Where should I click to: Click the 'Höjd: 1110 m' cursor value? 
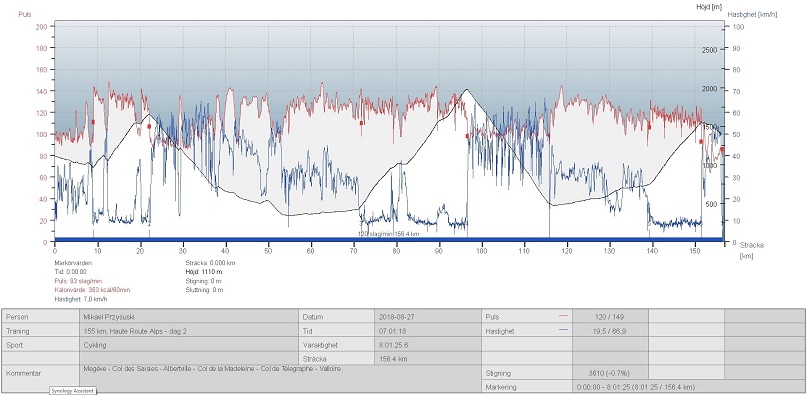[204, 271]
